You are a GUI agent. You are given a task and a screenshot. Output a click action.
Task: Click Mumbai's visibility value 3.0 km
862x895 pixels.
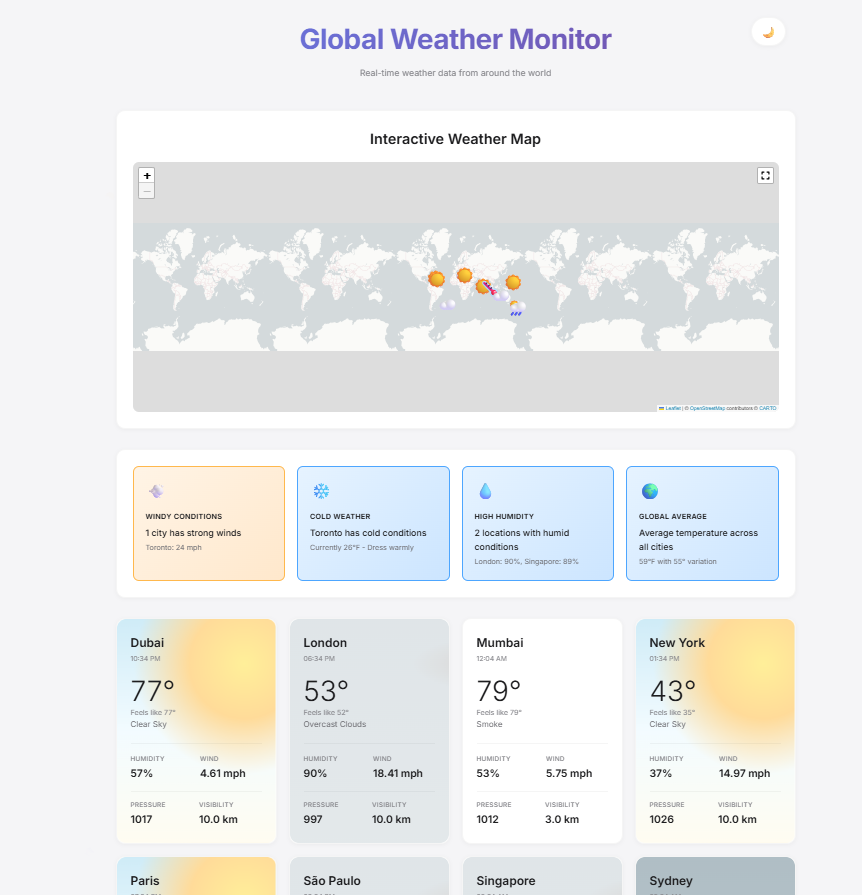pyautogui.click(x=562, y=819)
